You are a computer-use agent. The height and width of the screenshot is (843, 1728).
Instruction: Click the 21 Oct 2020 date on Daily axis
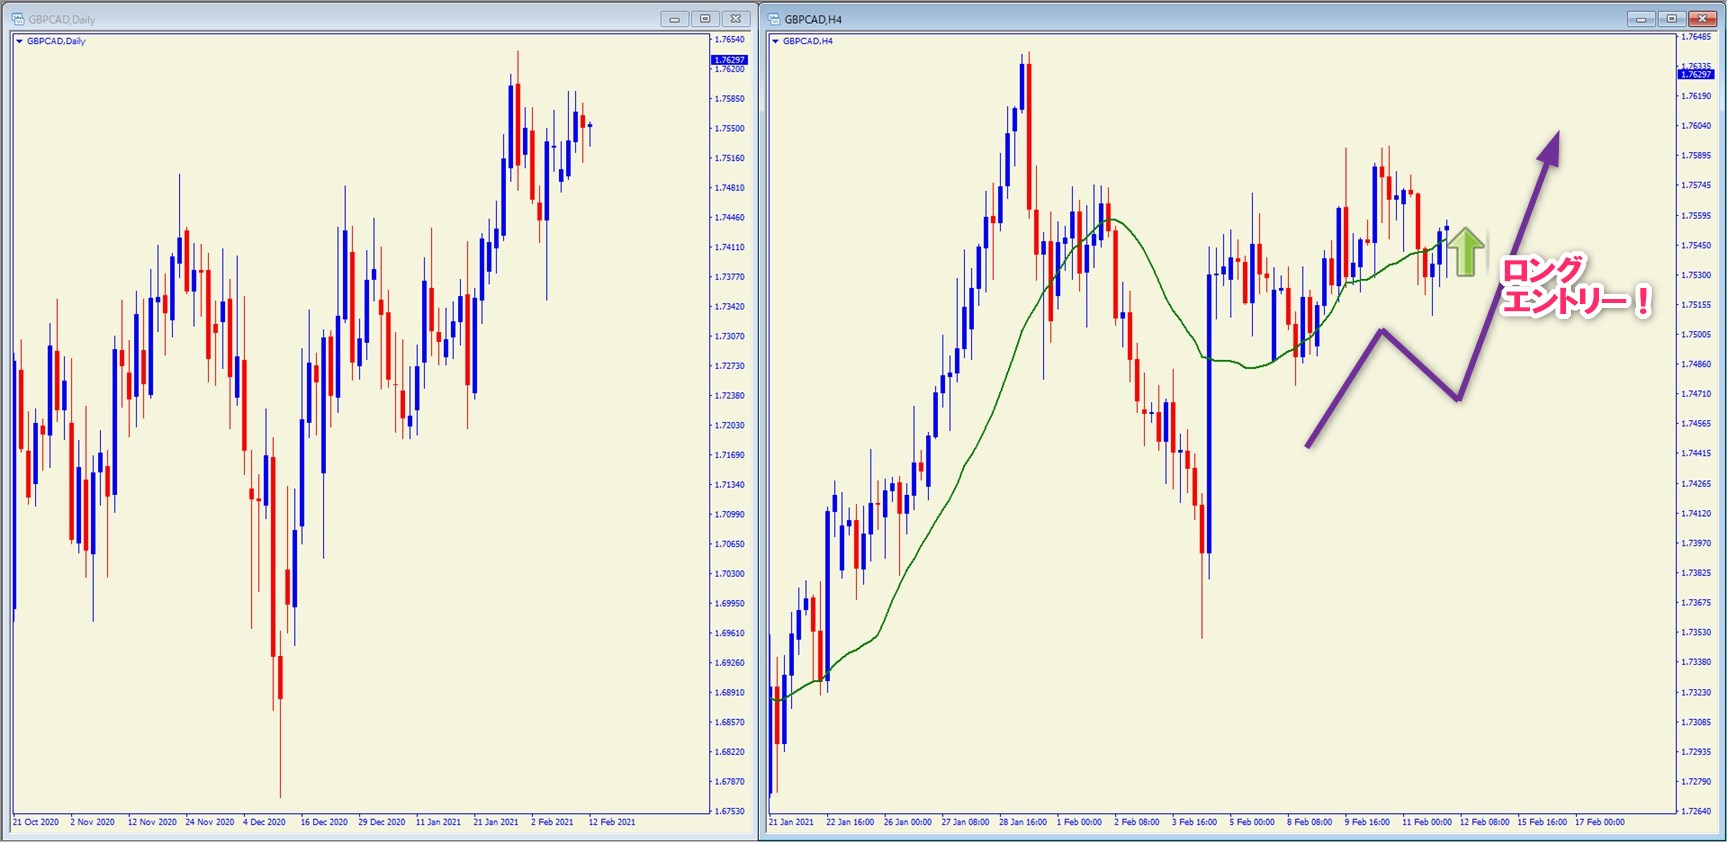point(36,822)
